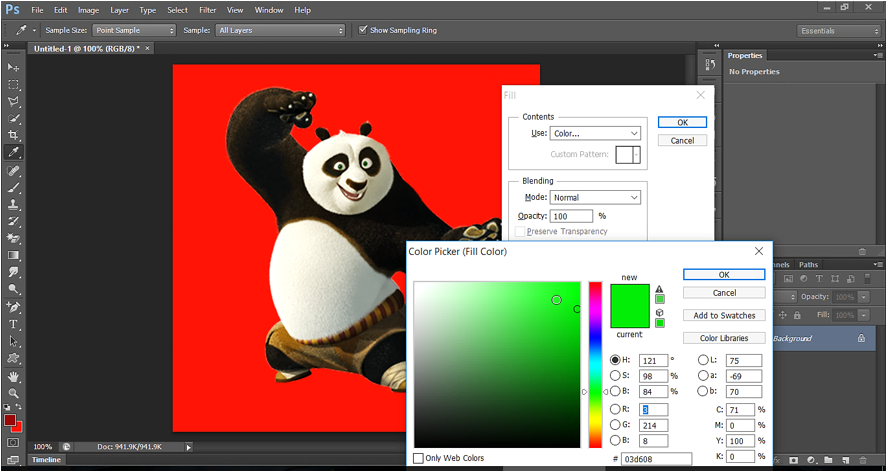The height and width of the screenshot is (472, 887).
Task: Open the Use dropdown in Fill dialog
Action: (x=595, y=134)
